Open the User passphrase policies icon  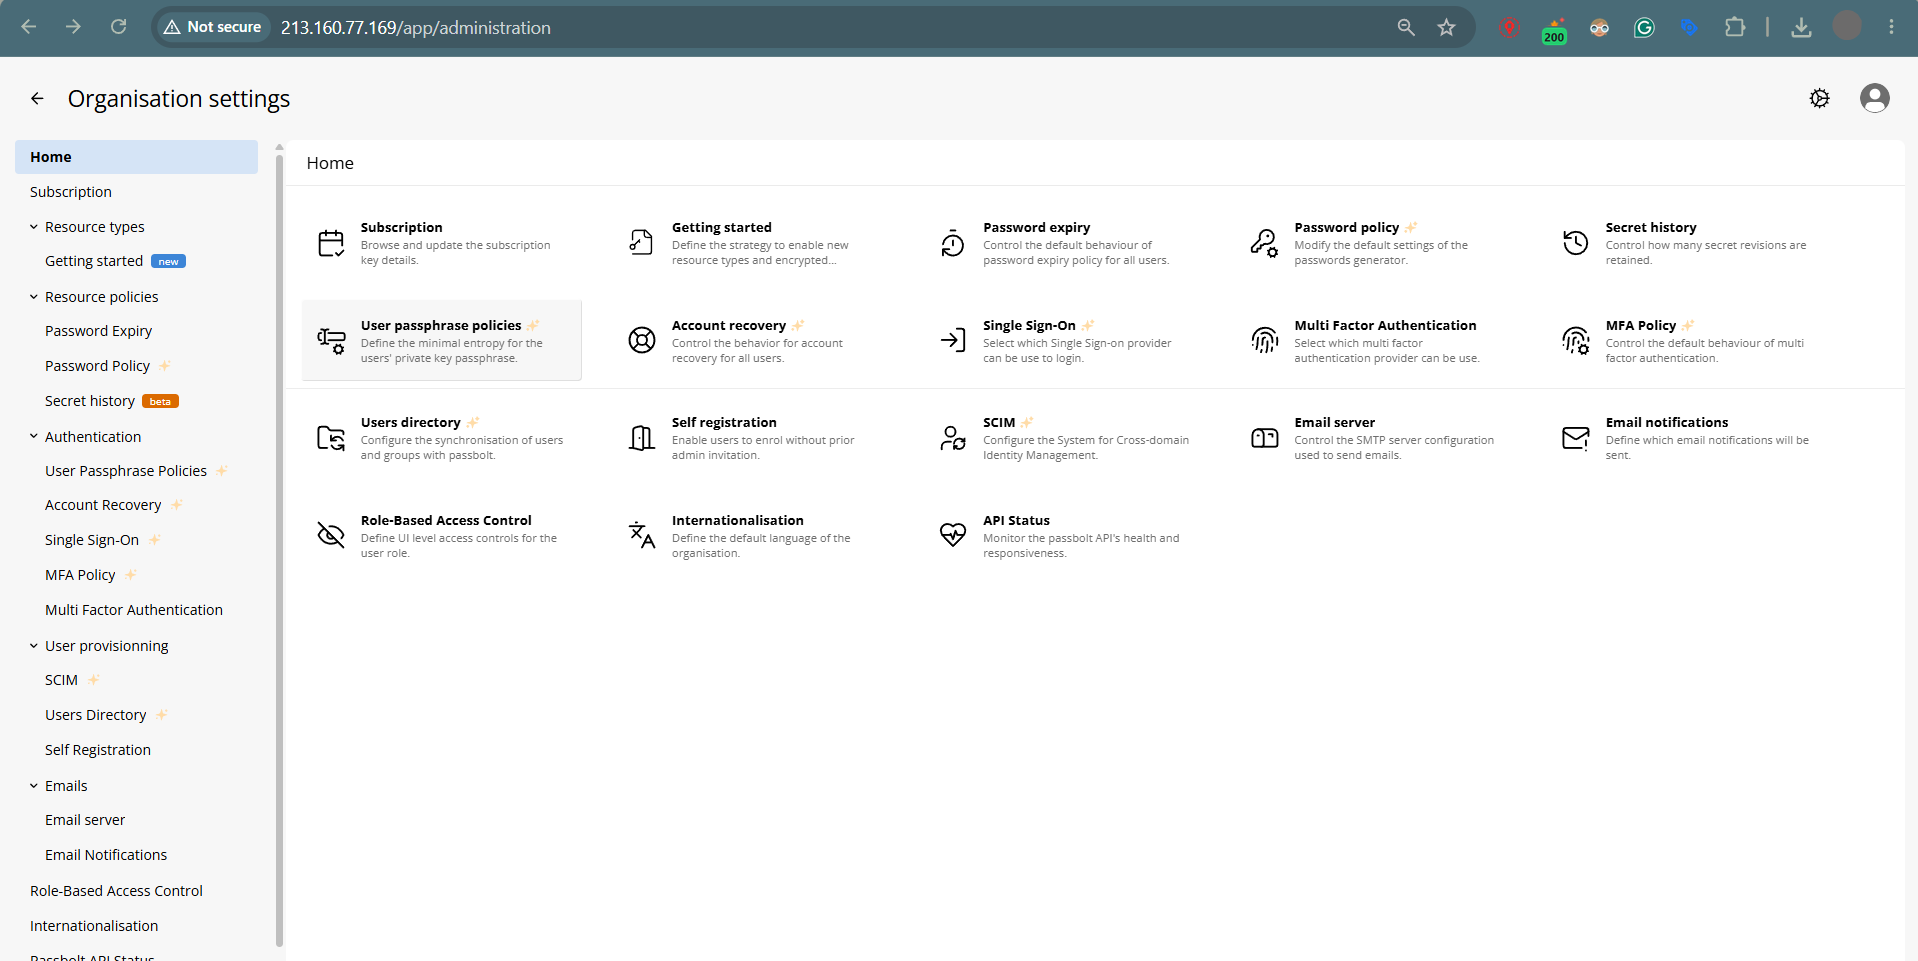pos(331,341)
